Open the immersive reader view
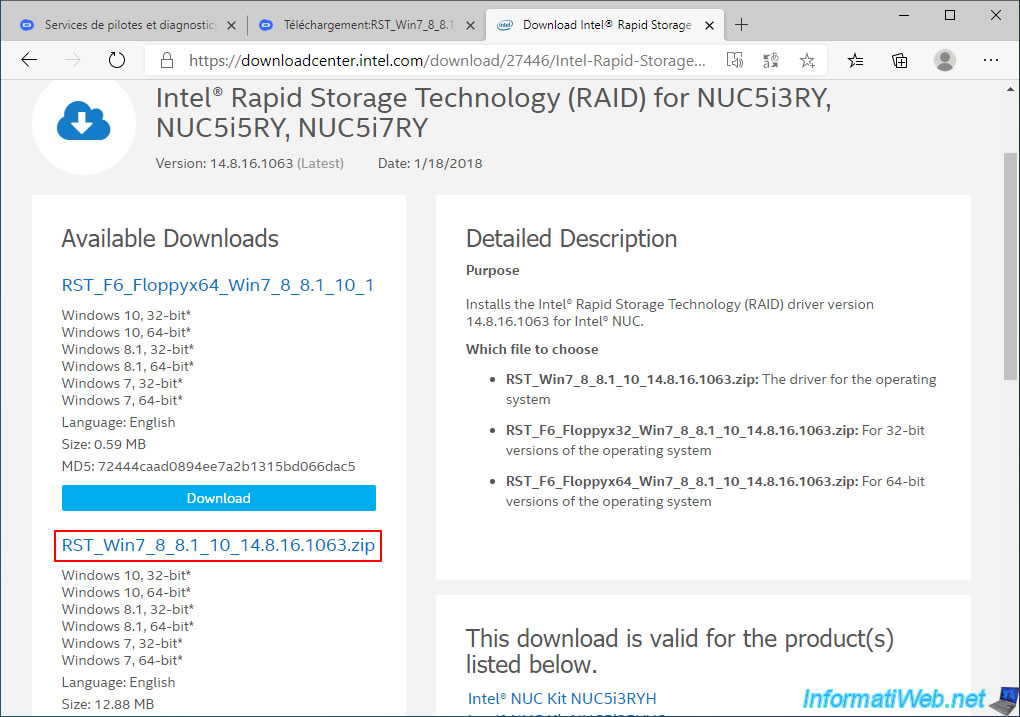Viewport: 1020px width, 717px height. pos(735,61)
